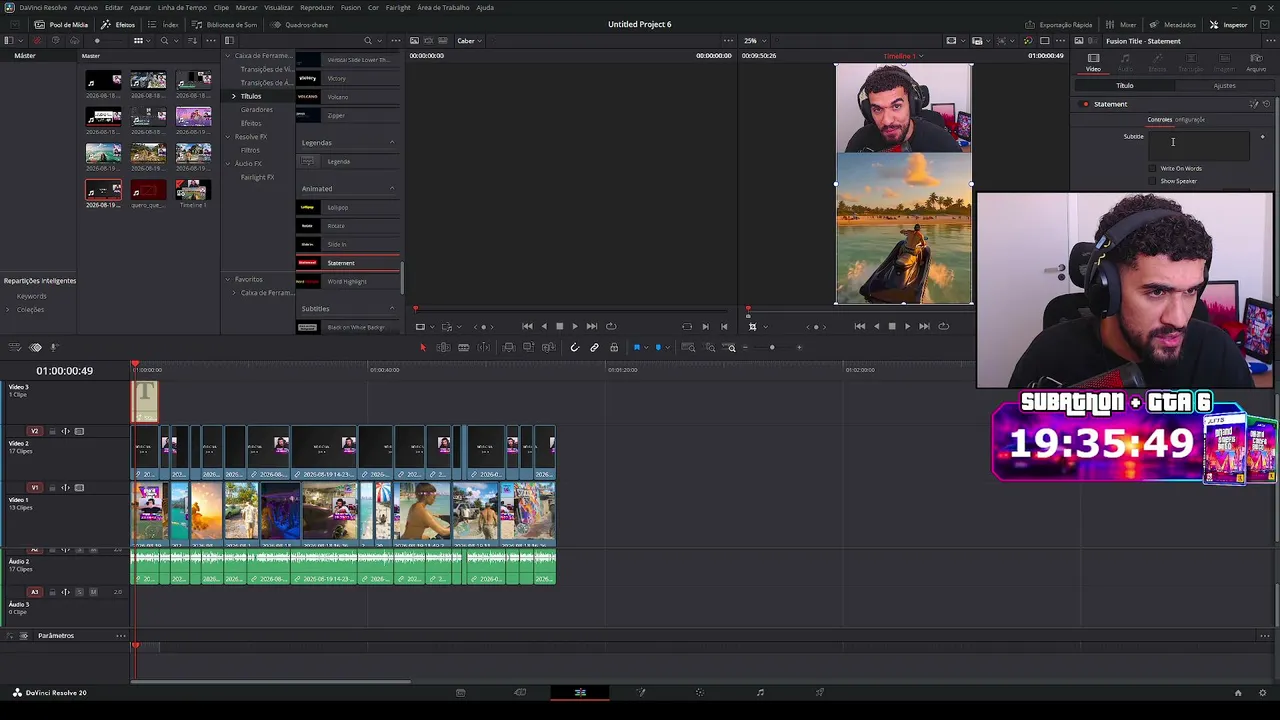Image resolution: width=1280 pixels, height=720 pixels.
Task: Switch to the Ajustes tab in Inspector
Action: (x=1224, y=86)
